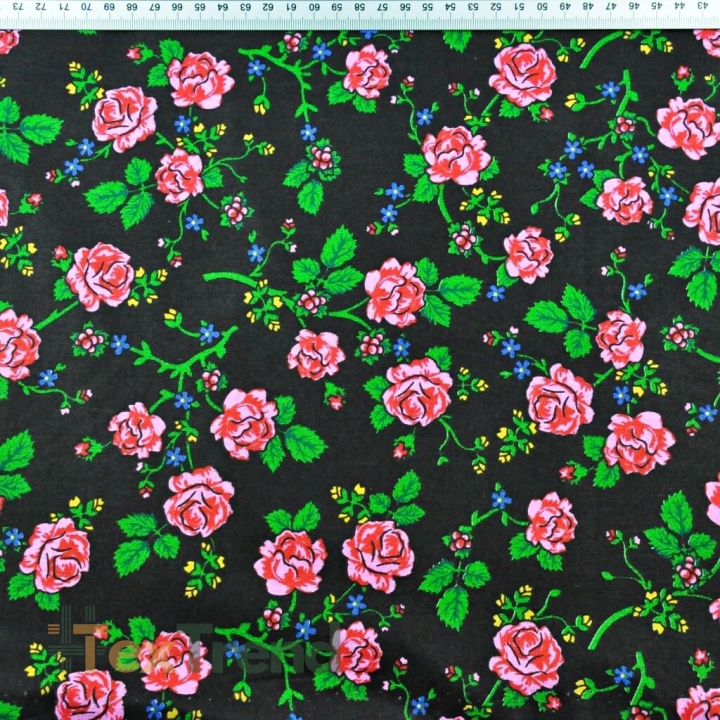Select the 70 mark on the ruler

[x=86, y=7]
